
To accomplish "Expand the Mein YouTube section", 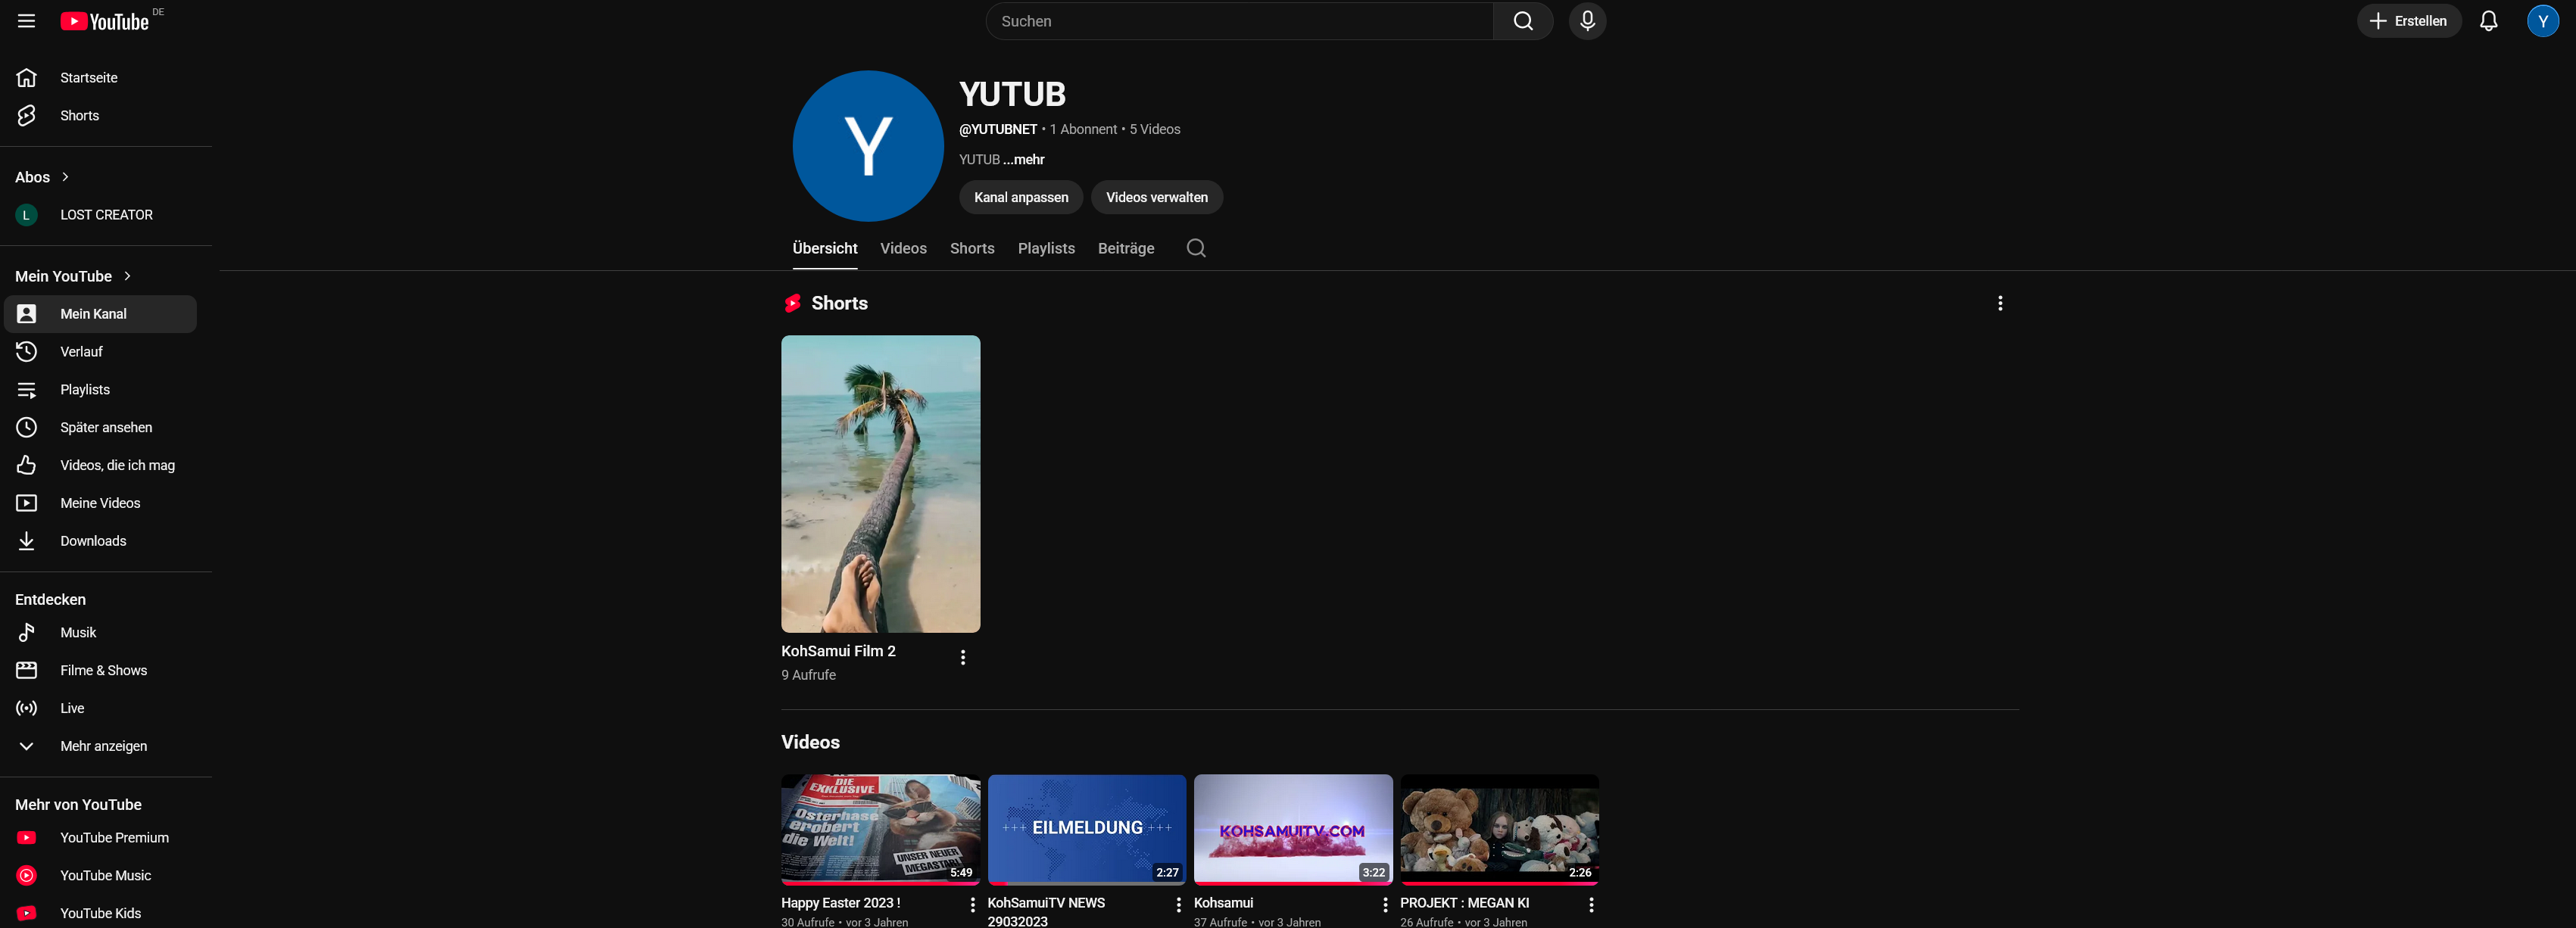I will [74, 276].
